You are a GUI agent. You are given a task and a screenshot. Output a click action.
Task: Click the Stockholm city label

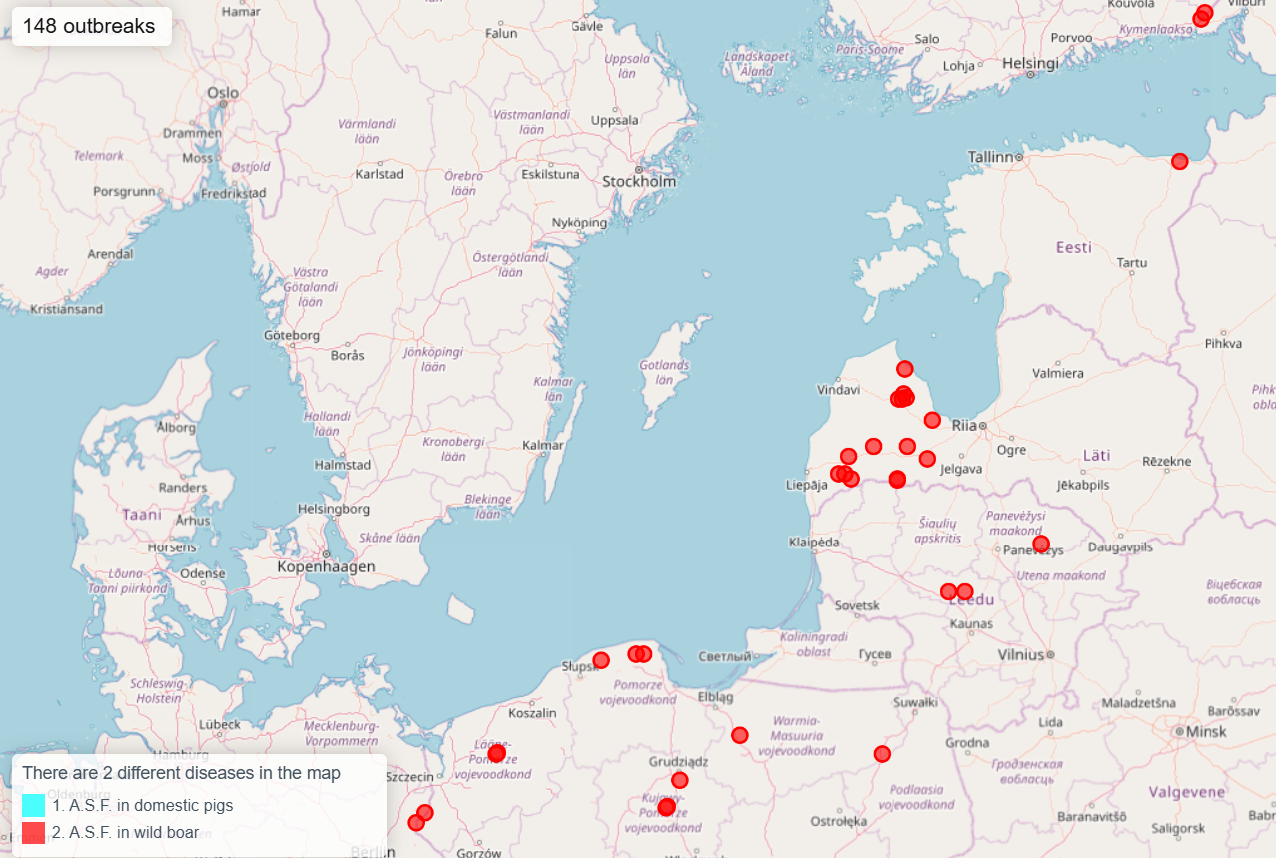coord(639,182)
